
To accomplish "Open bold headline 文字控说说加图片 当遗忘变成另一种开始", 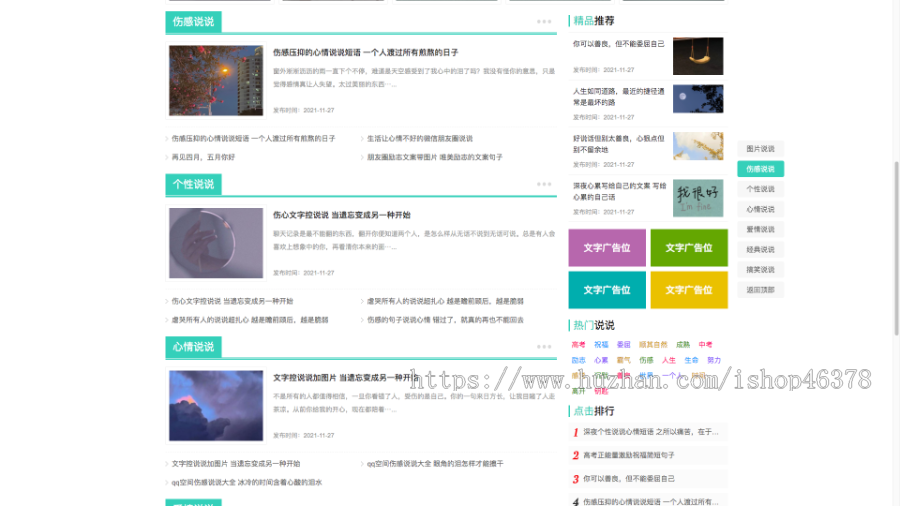I will point(346,377).
